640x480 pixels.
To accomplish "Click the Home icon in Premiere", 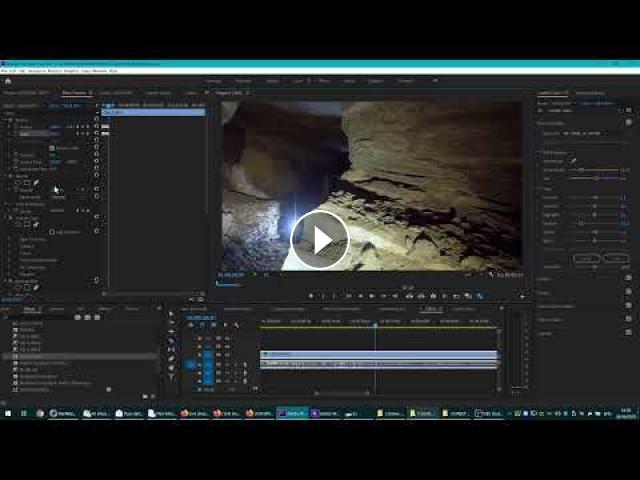I will click(x=8, y=81).
